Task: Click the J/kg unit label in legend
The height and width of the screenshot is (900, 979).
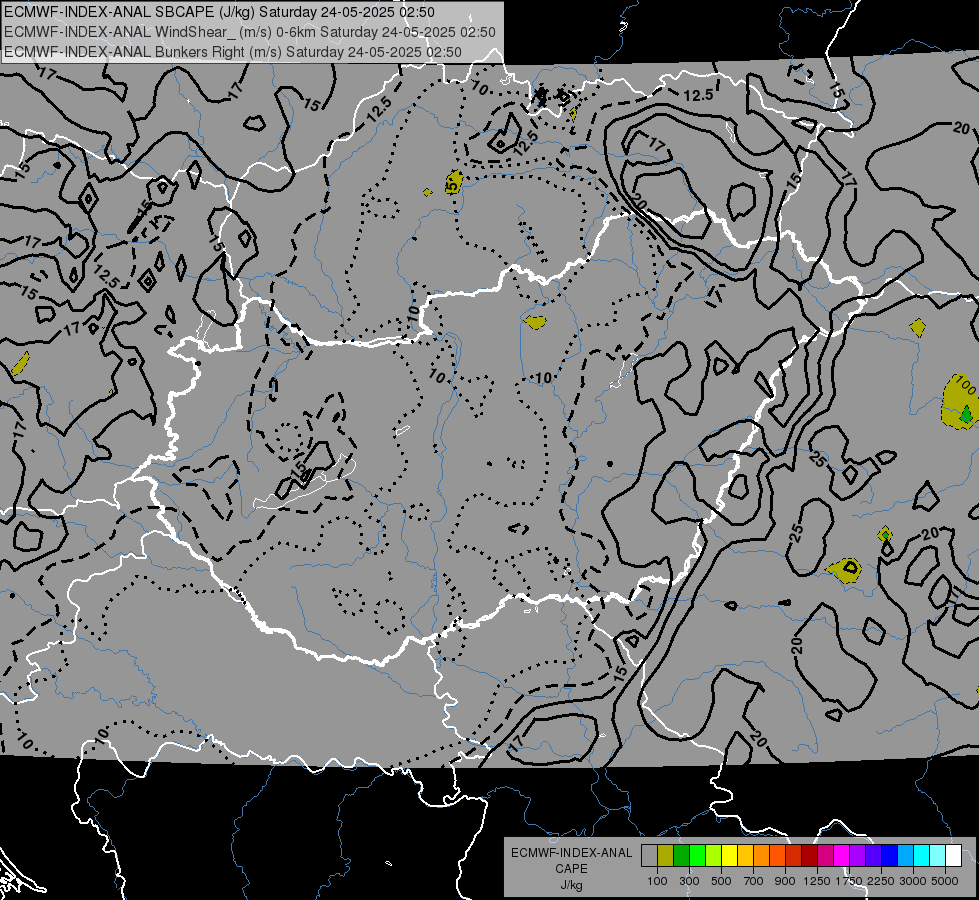Action: point(571,885)
